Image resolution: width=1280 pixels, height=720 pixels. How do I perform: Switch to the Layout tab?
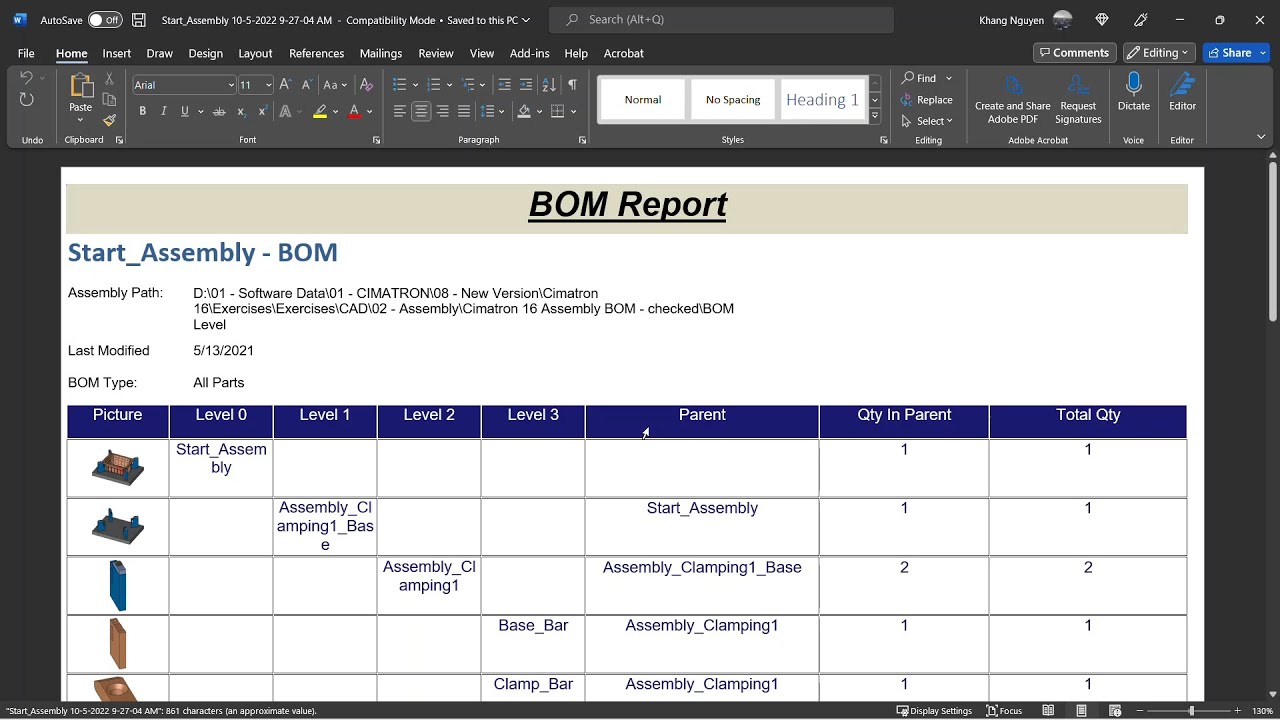255,53
